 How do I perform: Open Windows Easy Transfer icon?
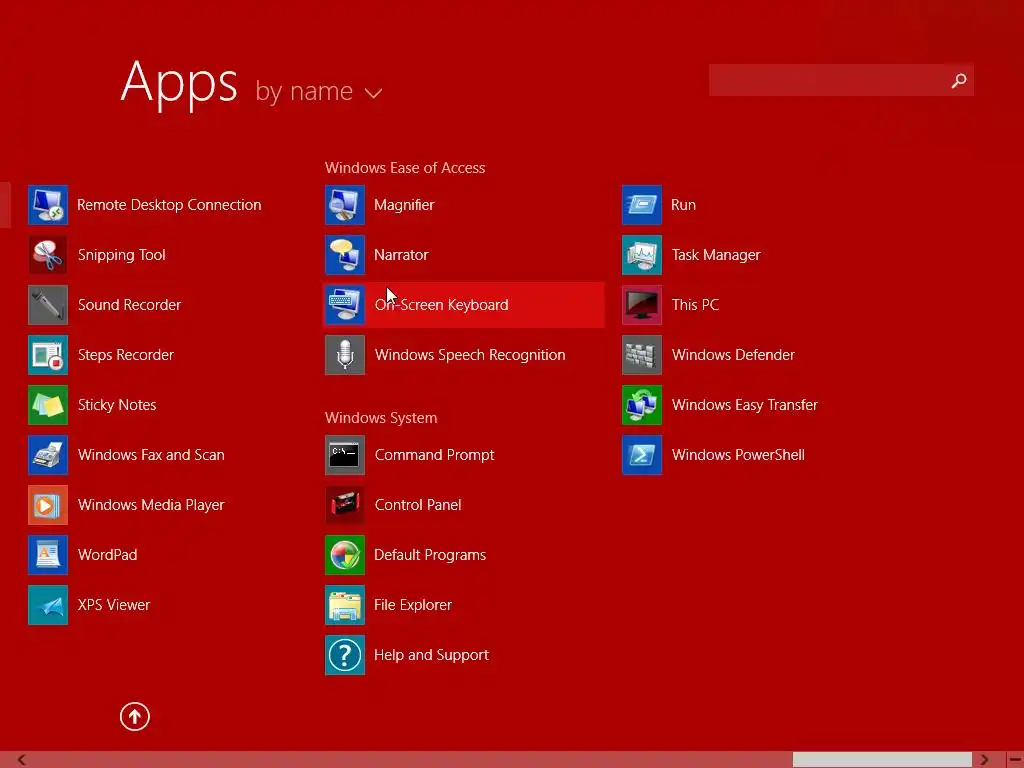pyautogui.click(x=642, y=405)
